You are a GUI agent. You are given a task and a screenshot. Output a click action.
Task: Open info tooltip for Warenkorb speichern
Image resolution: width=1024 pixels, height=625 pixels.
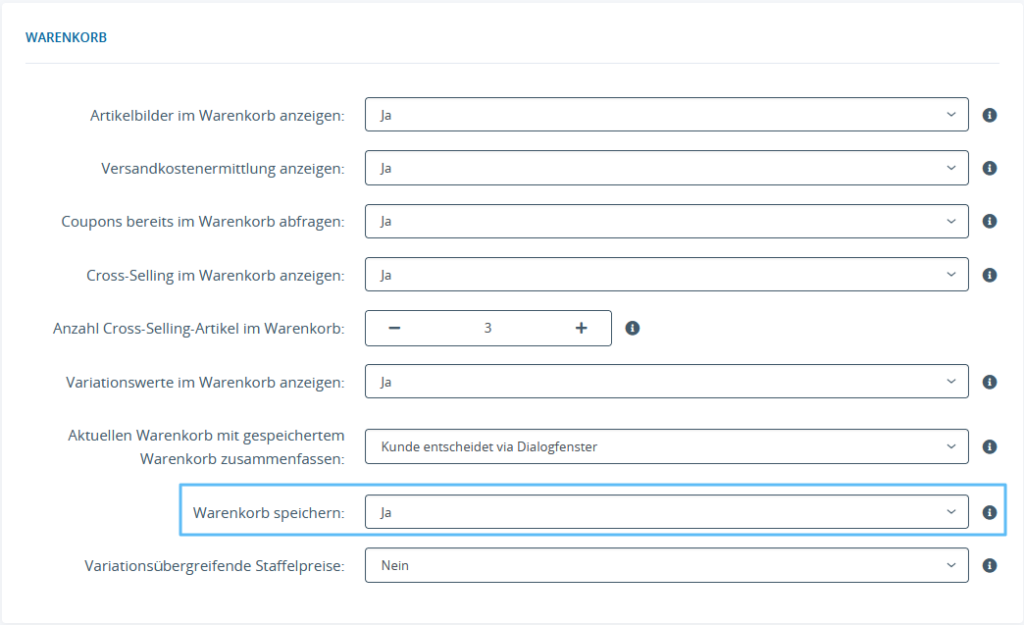click(x=989, y=510)
